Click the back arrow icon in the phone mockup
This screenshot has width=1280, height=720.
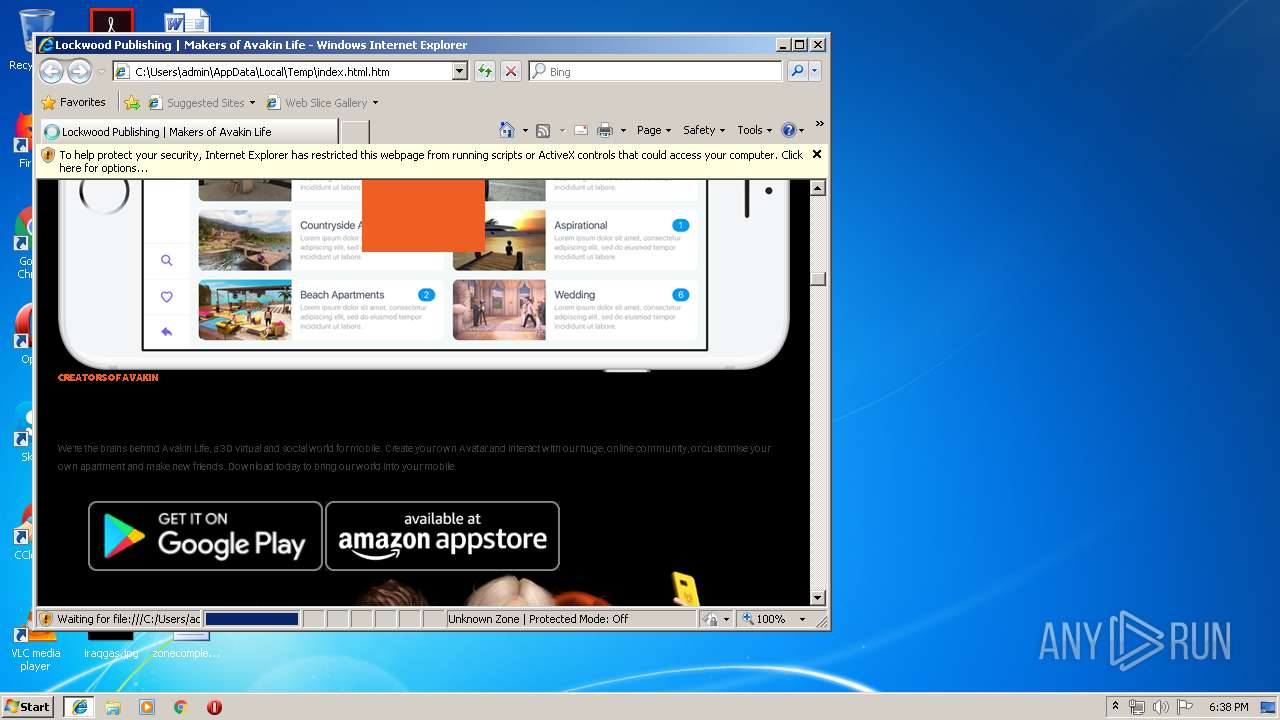167,331
